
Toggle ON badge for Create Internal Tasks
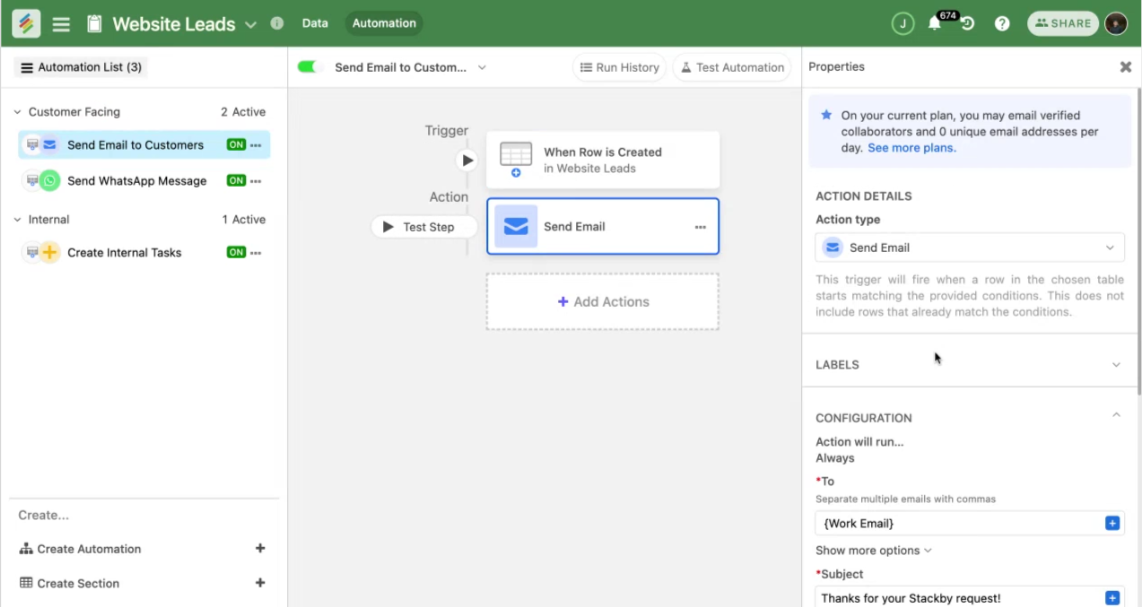coord(236,253)
